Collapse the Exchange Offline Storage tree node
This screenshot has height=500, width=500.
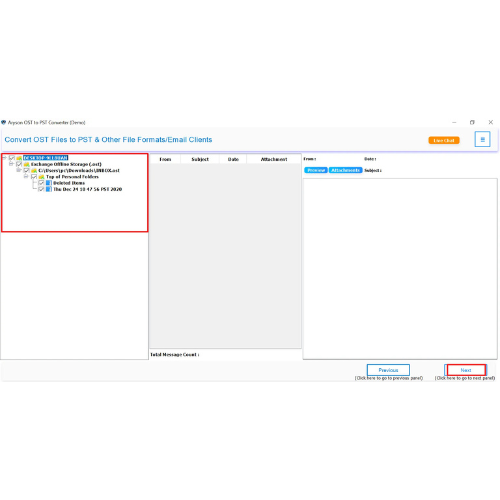[11, 164]
